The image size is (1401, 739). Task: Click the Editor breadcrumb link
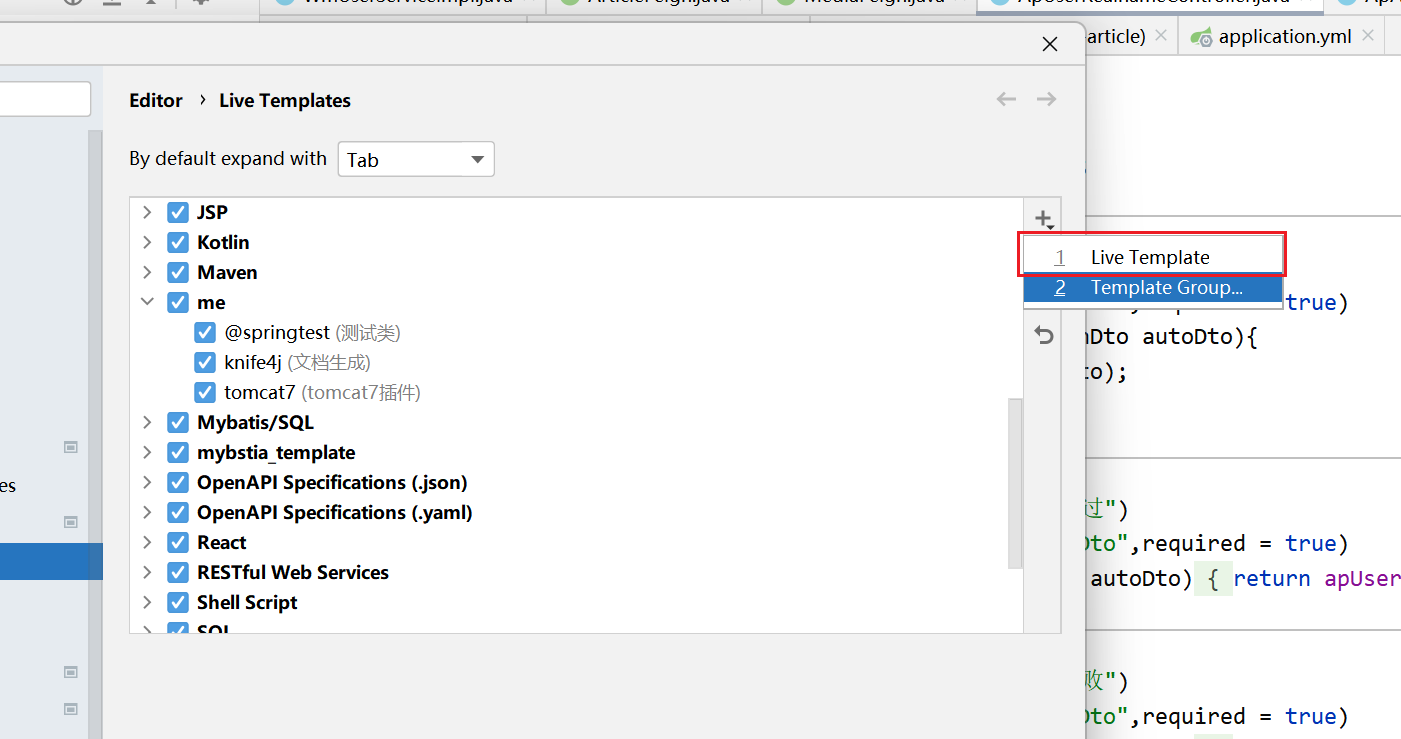(156, 100)
